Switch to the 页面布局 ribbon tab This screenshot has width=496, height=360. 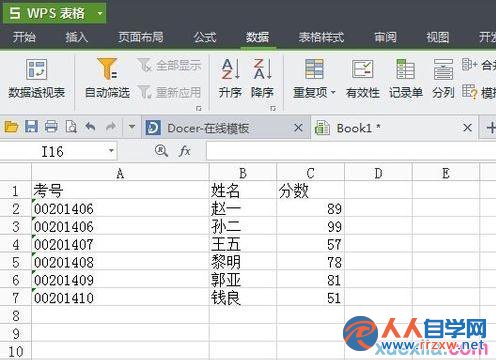(x=141, y=37)
